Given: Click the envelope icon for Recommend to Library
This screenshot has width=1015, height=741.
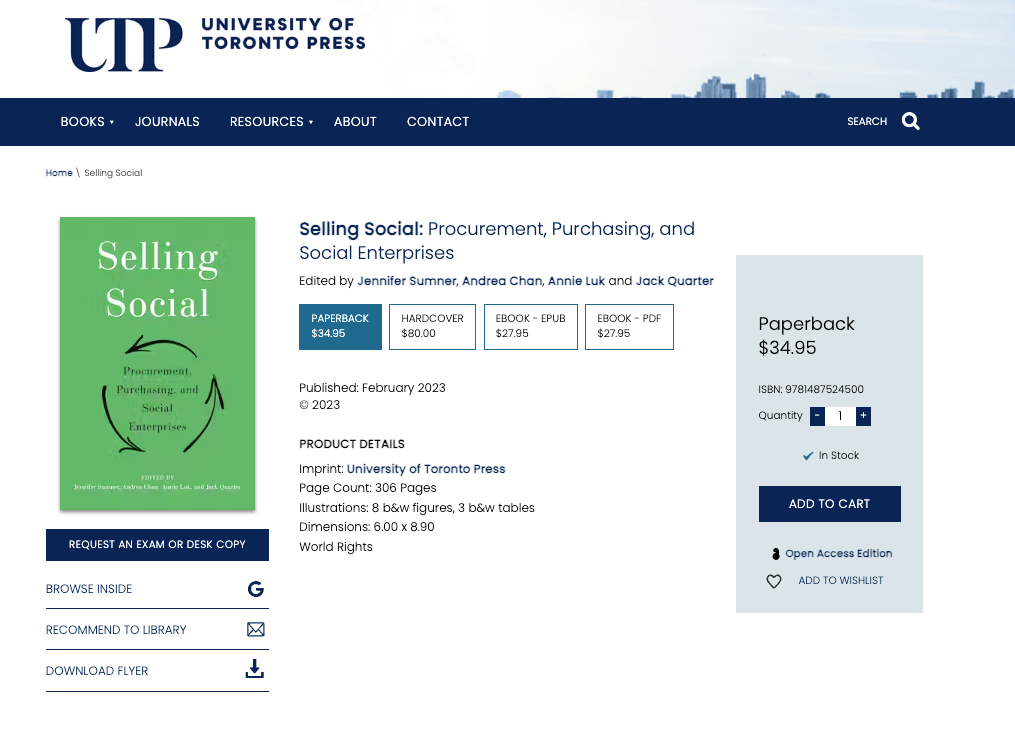Looking at the screenshot, I should tap(256, 629).
